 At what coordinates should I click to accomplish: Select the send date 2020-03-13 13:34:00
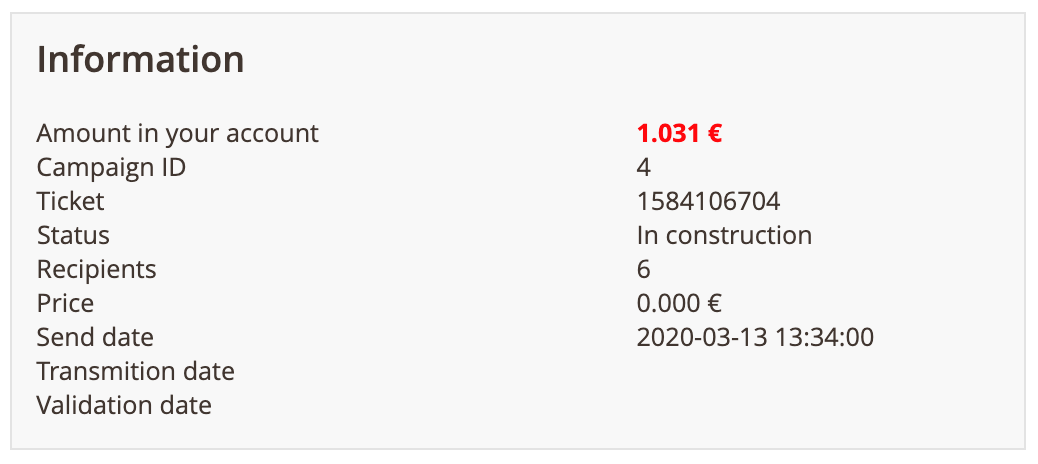[x=755, y=338]
